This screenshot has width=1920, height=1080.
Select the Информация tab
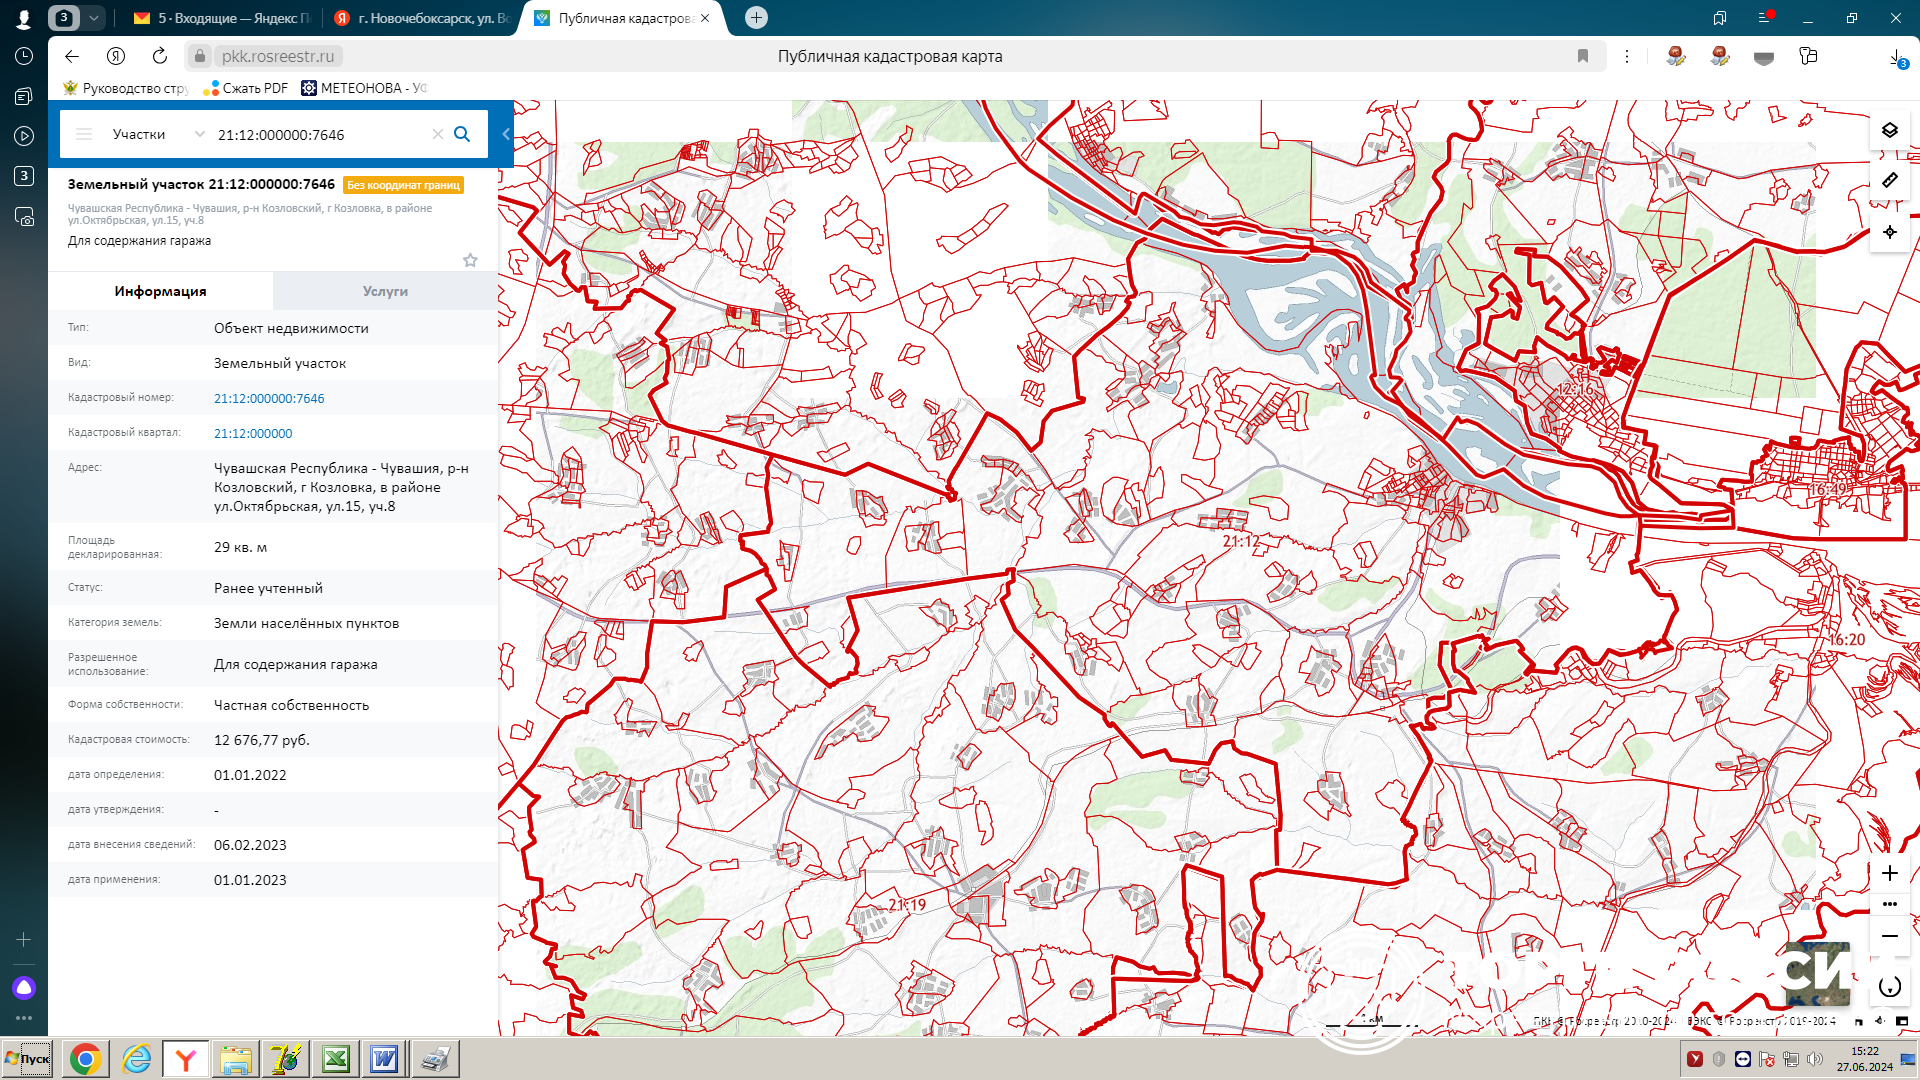point(160,291)
